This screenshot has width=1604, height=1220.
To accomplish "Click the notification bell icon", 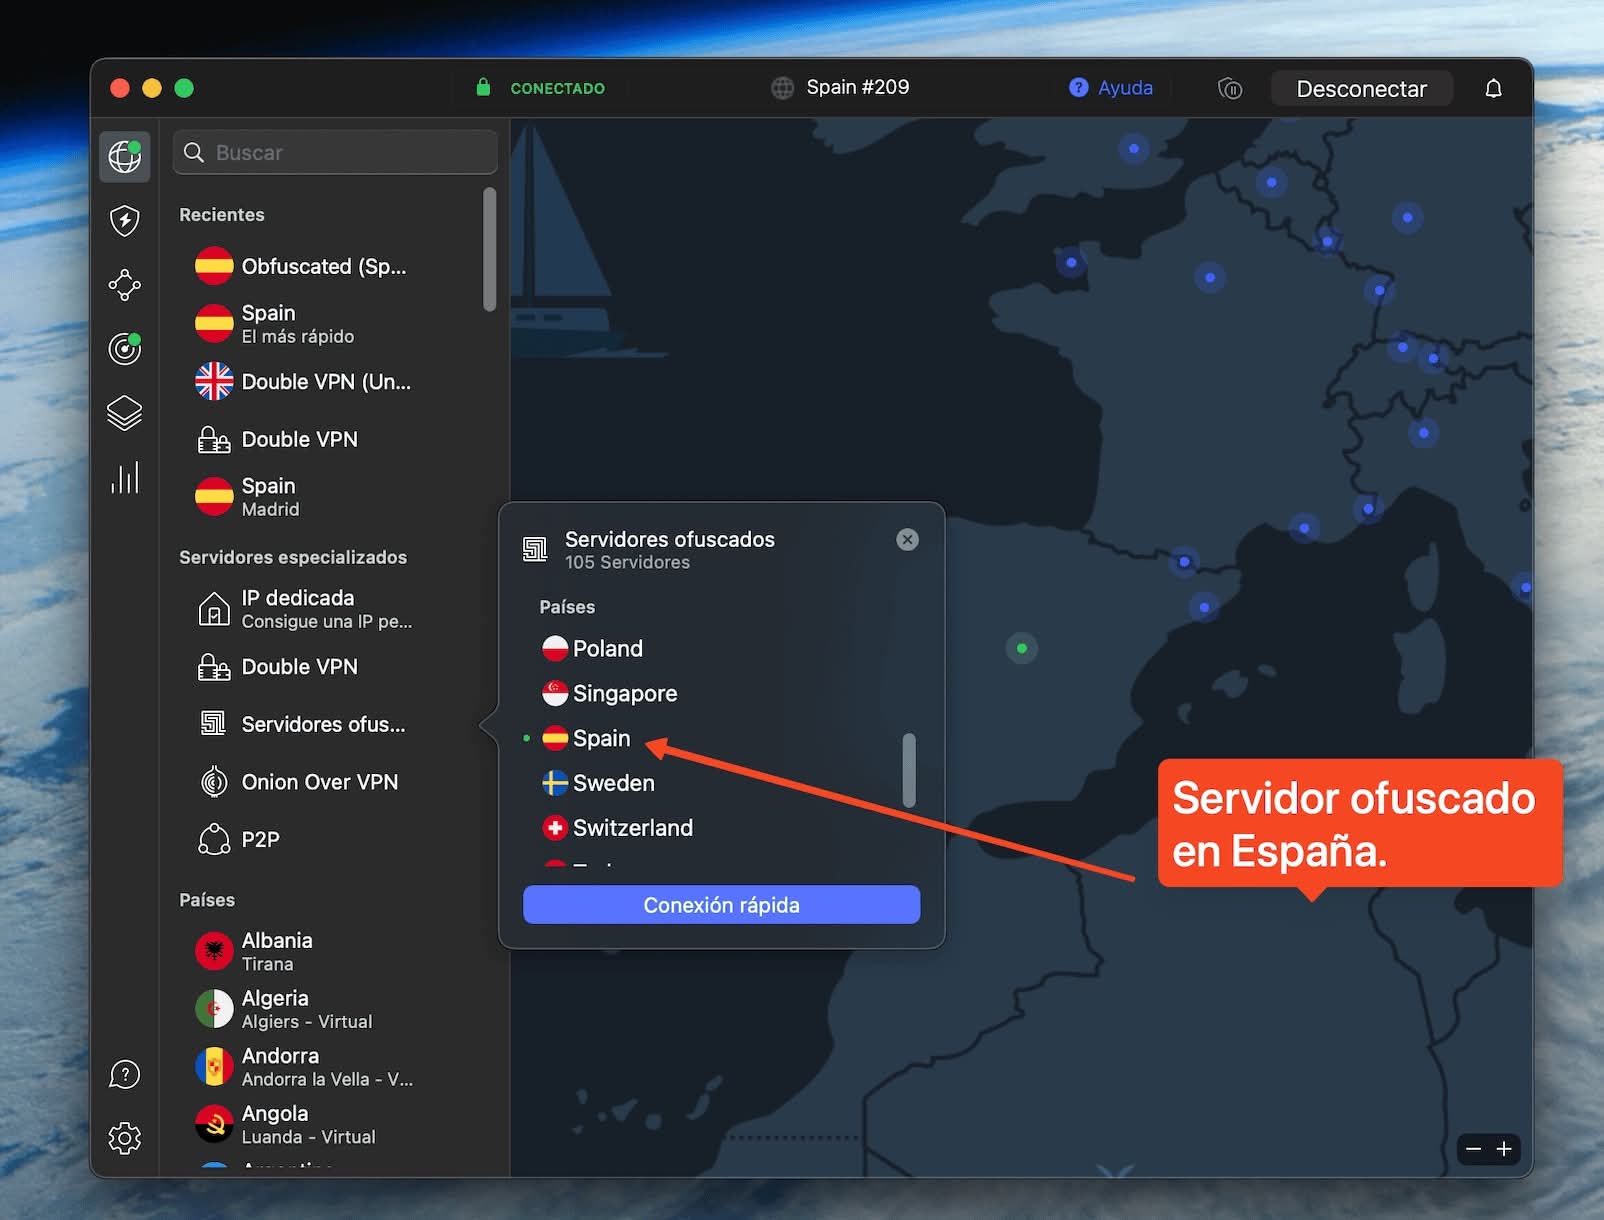I will click(x=1493, y=88).
